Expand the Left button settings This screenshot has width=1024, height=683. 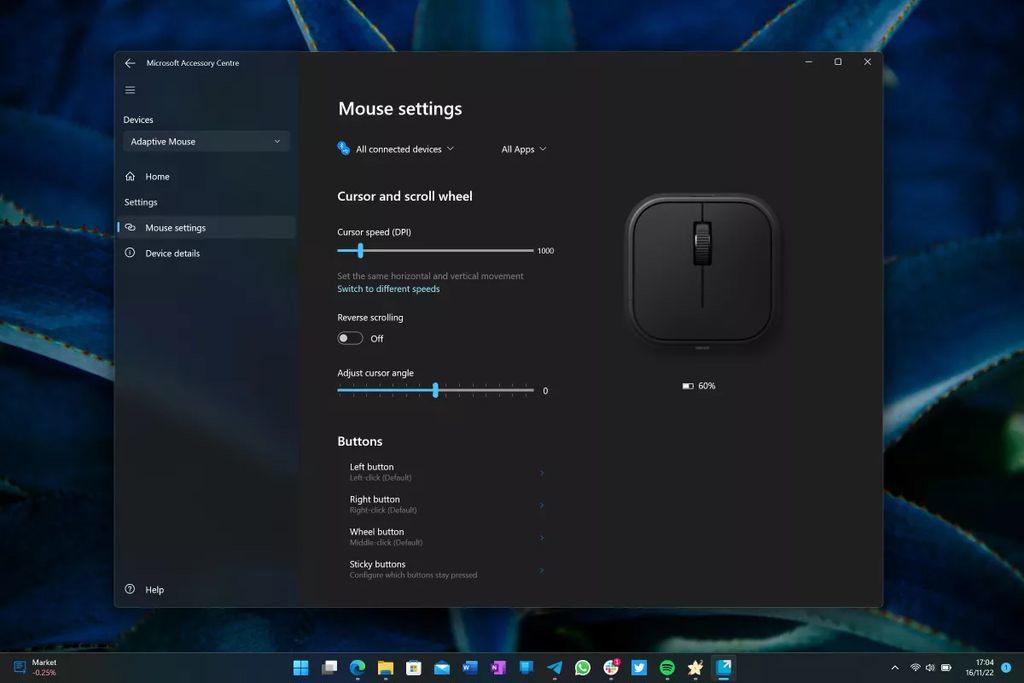click(445, 472)
